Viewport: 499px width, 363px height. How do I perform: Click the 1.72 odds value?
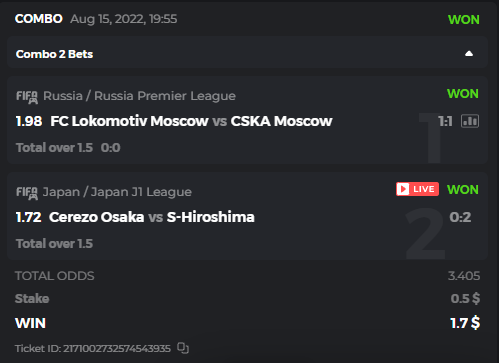click(29, 217)
